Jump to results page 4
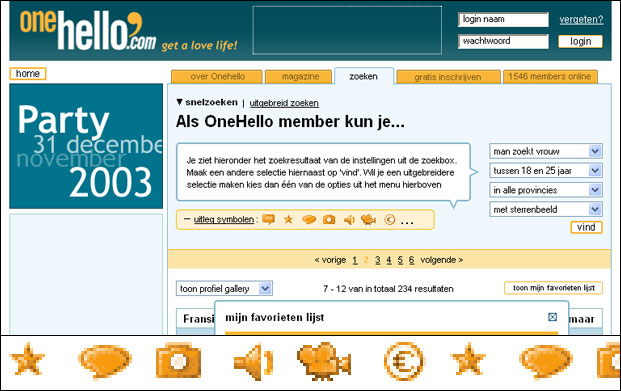This screenshot has height=391, width=621. click(x=389, y=260)
